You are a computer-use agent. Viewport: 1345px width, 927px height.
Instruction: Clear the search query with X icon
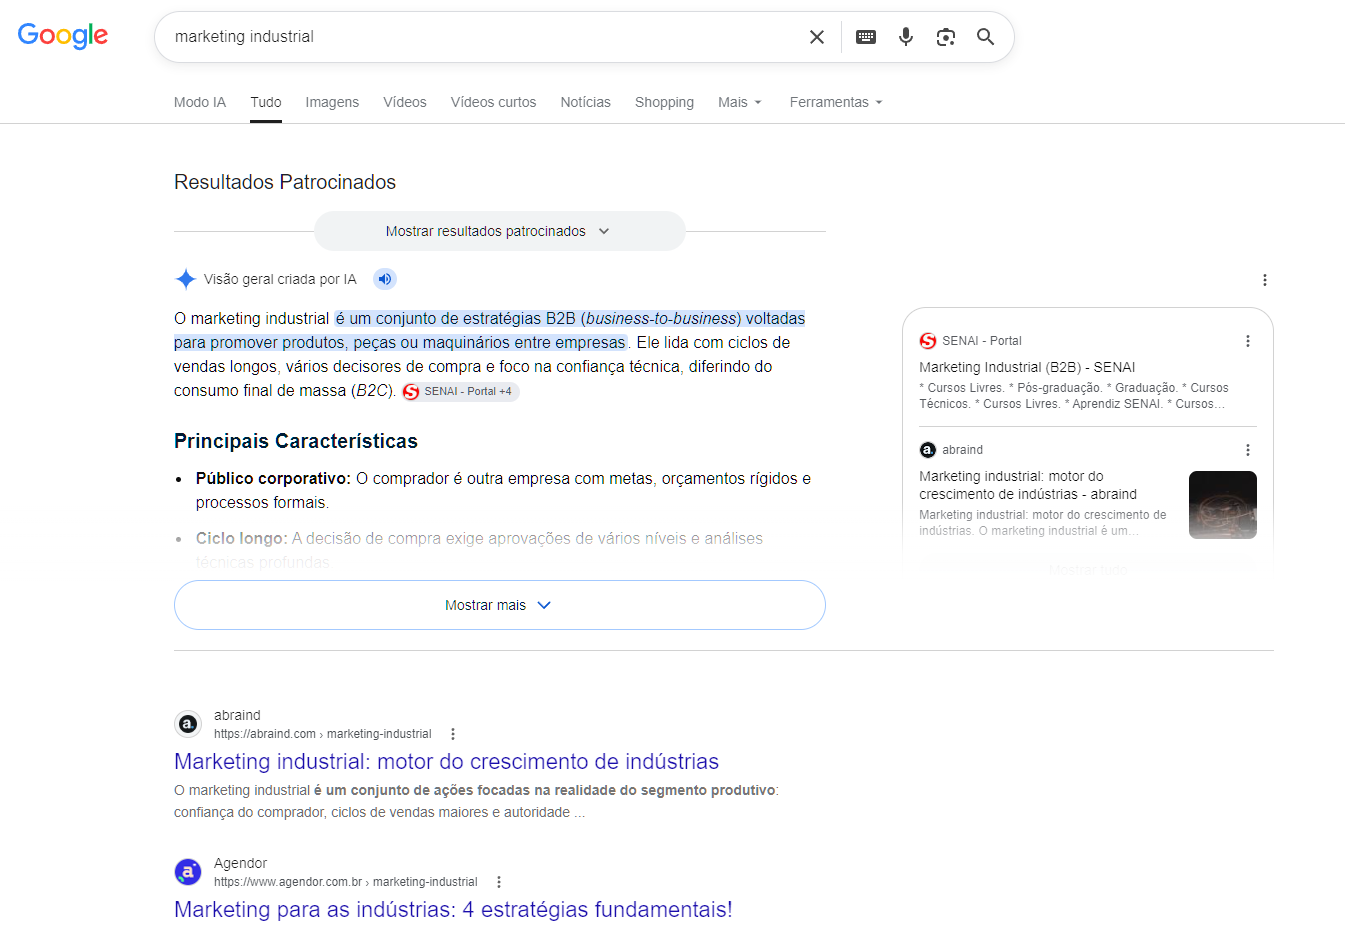pos(817,37)
